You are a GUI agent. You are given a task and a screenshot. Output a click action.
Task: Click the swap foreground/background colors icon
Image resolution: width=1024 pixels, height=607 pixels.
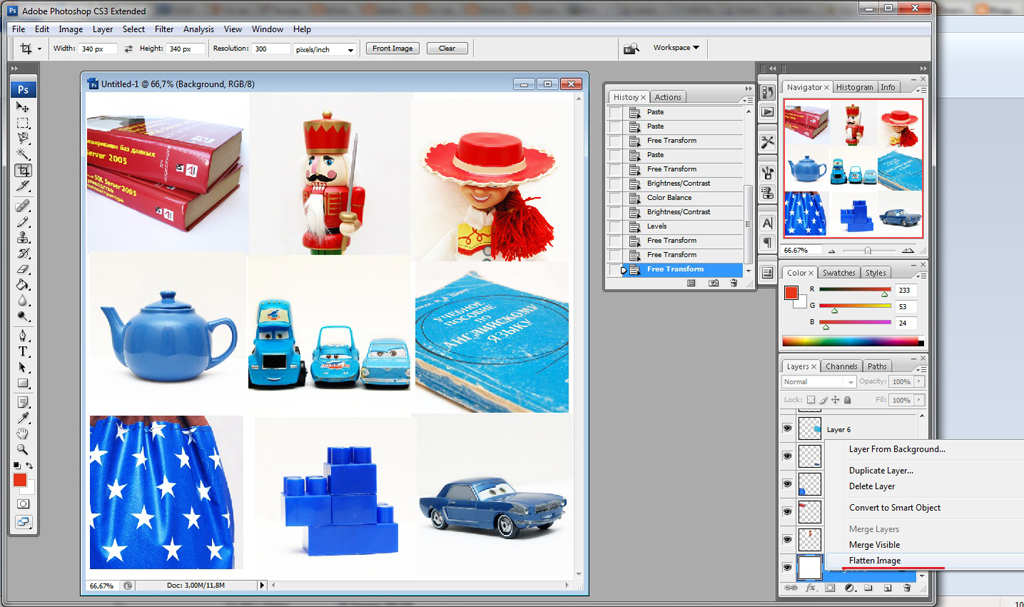(29, 465)
